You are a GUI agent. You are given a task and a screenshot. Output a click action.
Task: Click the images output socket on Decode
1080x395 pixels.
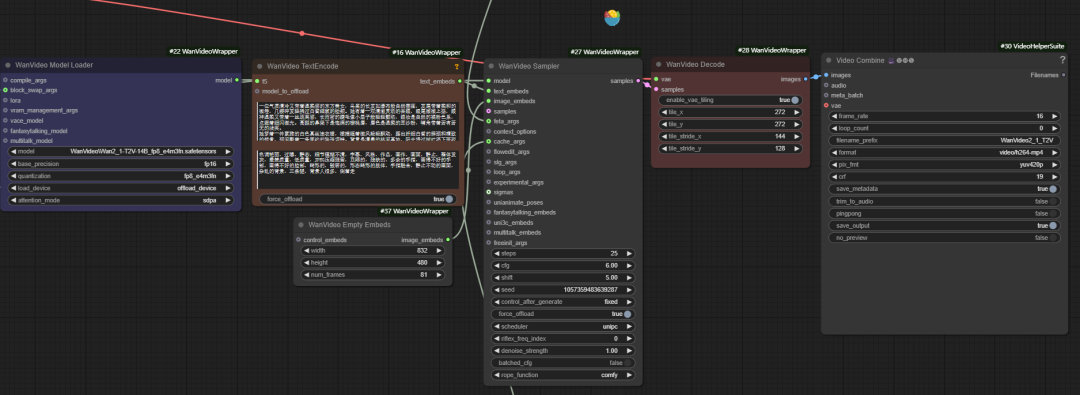tap(806, 79)
